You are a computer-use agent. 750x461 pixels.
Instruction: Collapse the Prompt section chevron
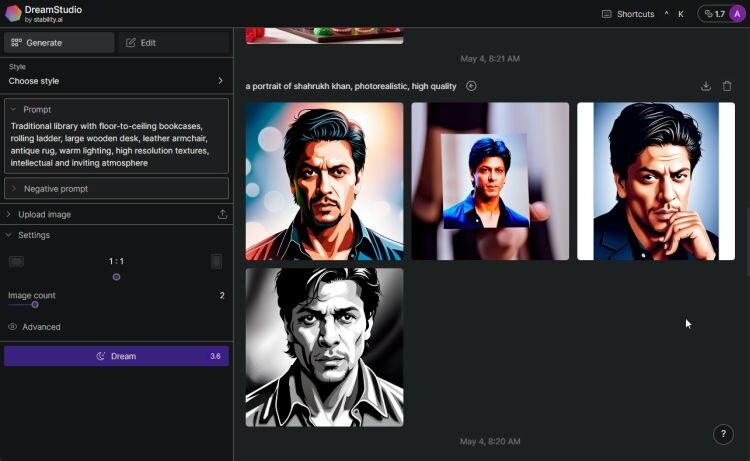click(x=13, y=109)
